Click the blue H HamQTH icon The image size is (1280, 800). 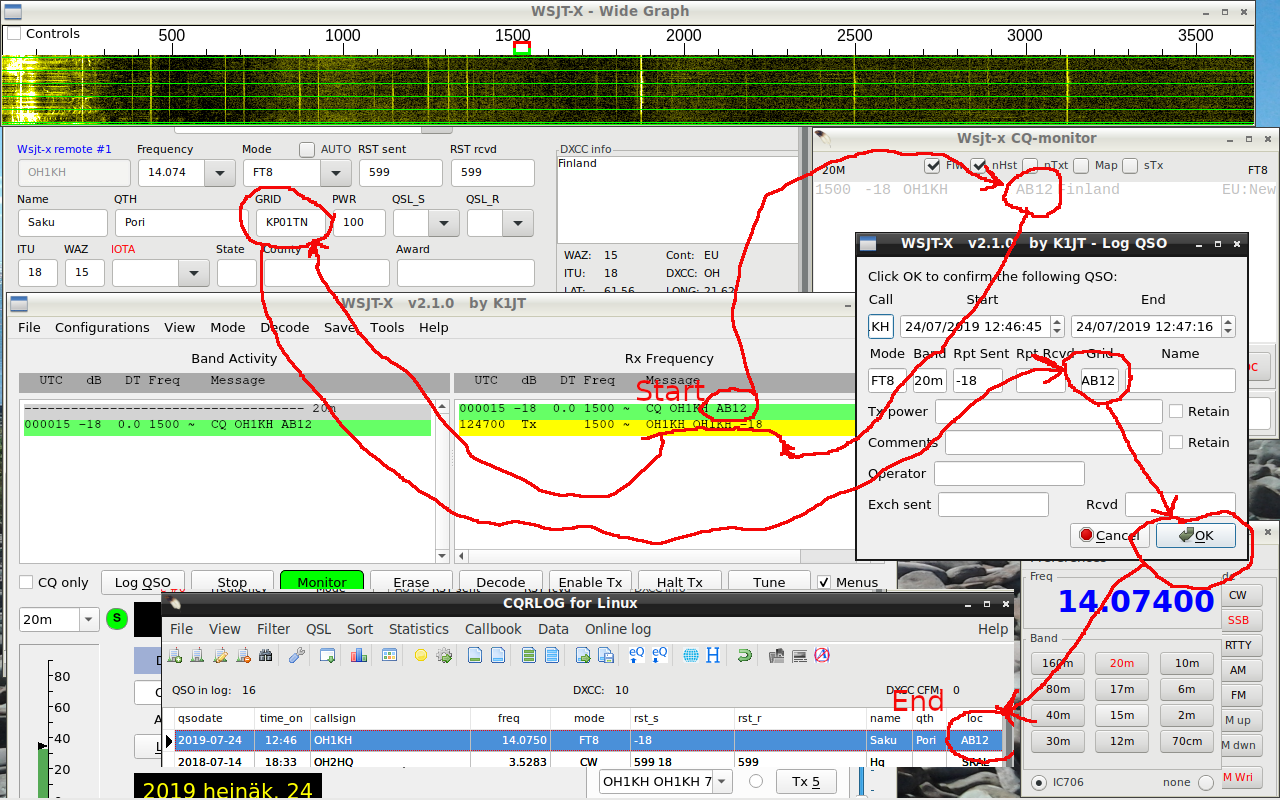pos(713,655)
